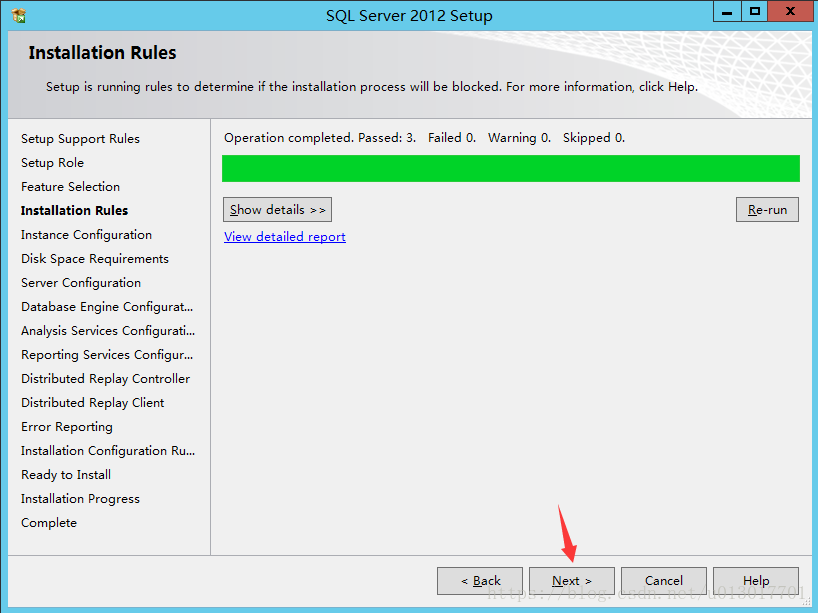Open the View detailed report link
The height and width of the screenshot is (613, 818).
(285, 237)
